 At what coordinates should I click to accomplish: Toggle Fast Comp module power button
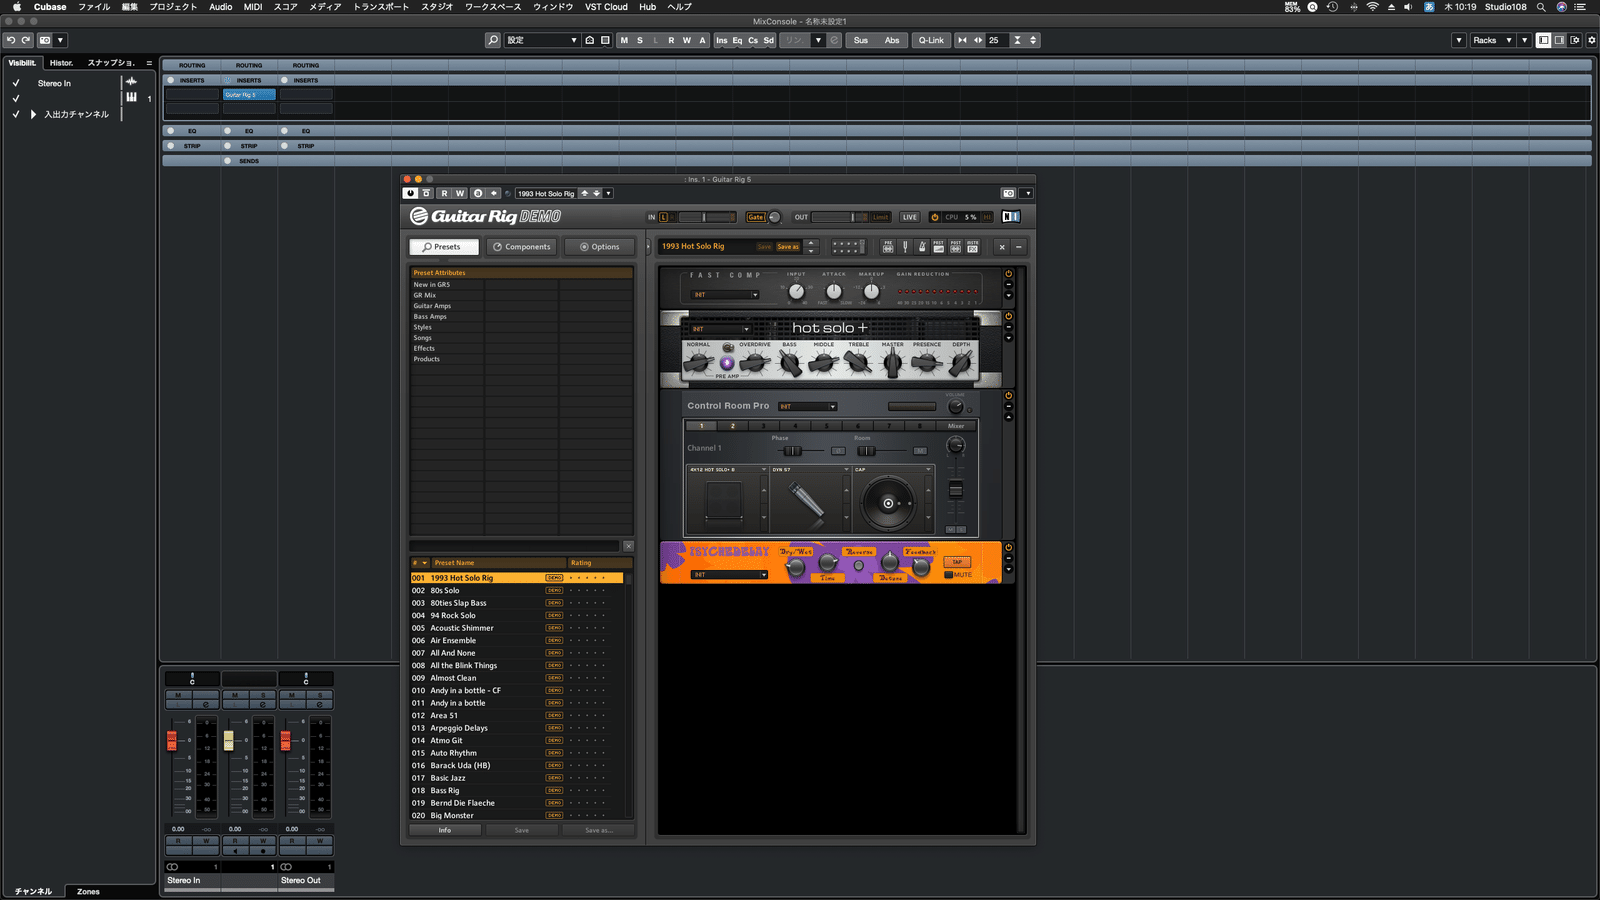(1008, 274)
